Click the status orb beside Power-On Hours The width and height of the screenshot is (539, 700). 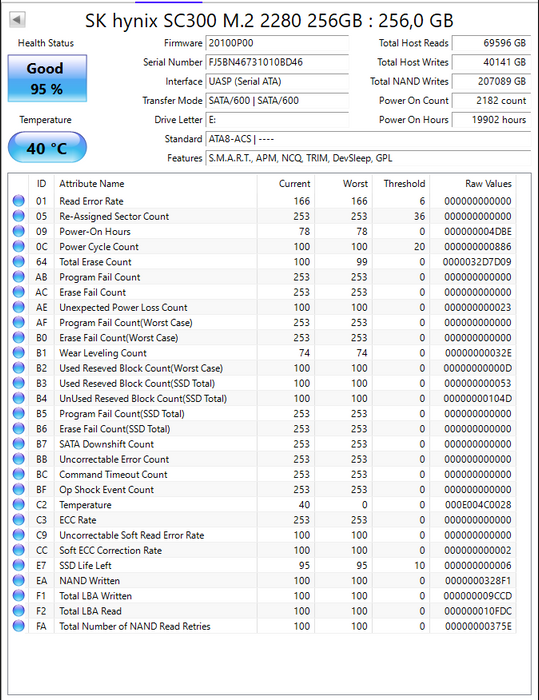coord(19,231)
